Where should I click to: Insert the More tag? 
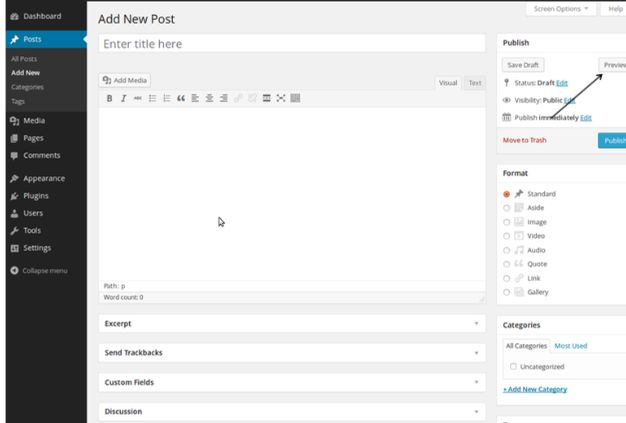tap(267, 98)
